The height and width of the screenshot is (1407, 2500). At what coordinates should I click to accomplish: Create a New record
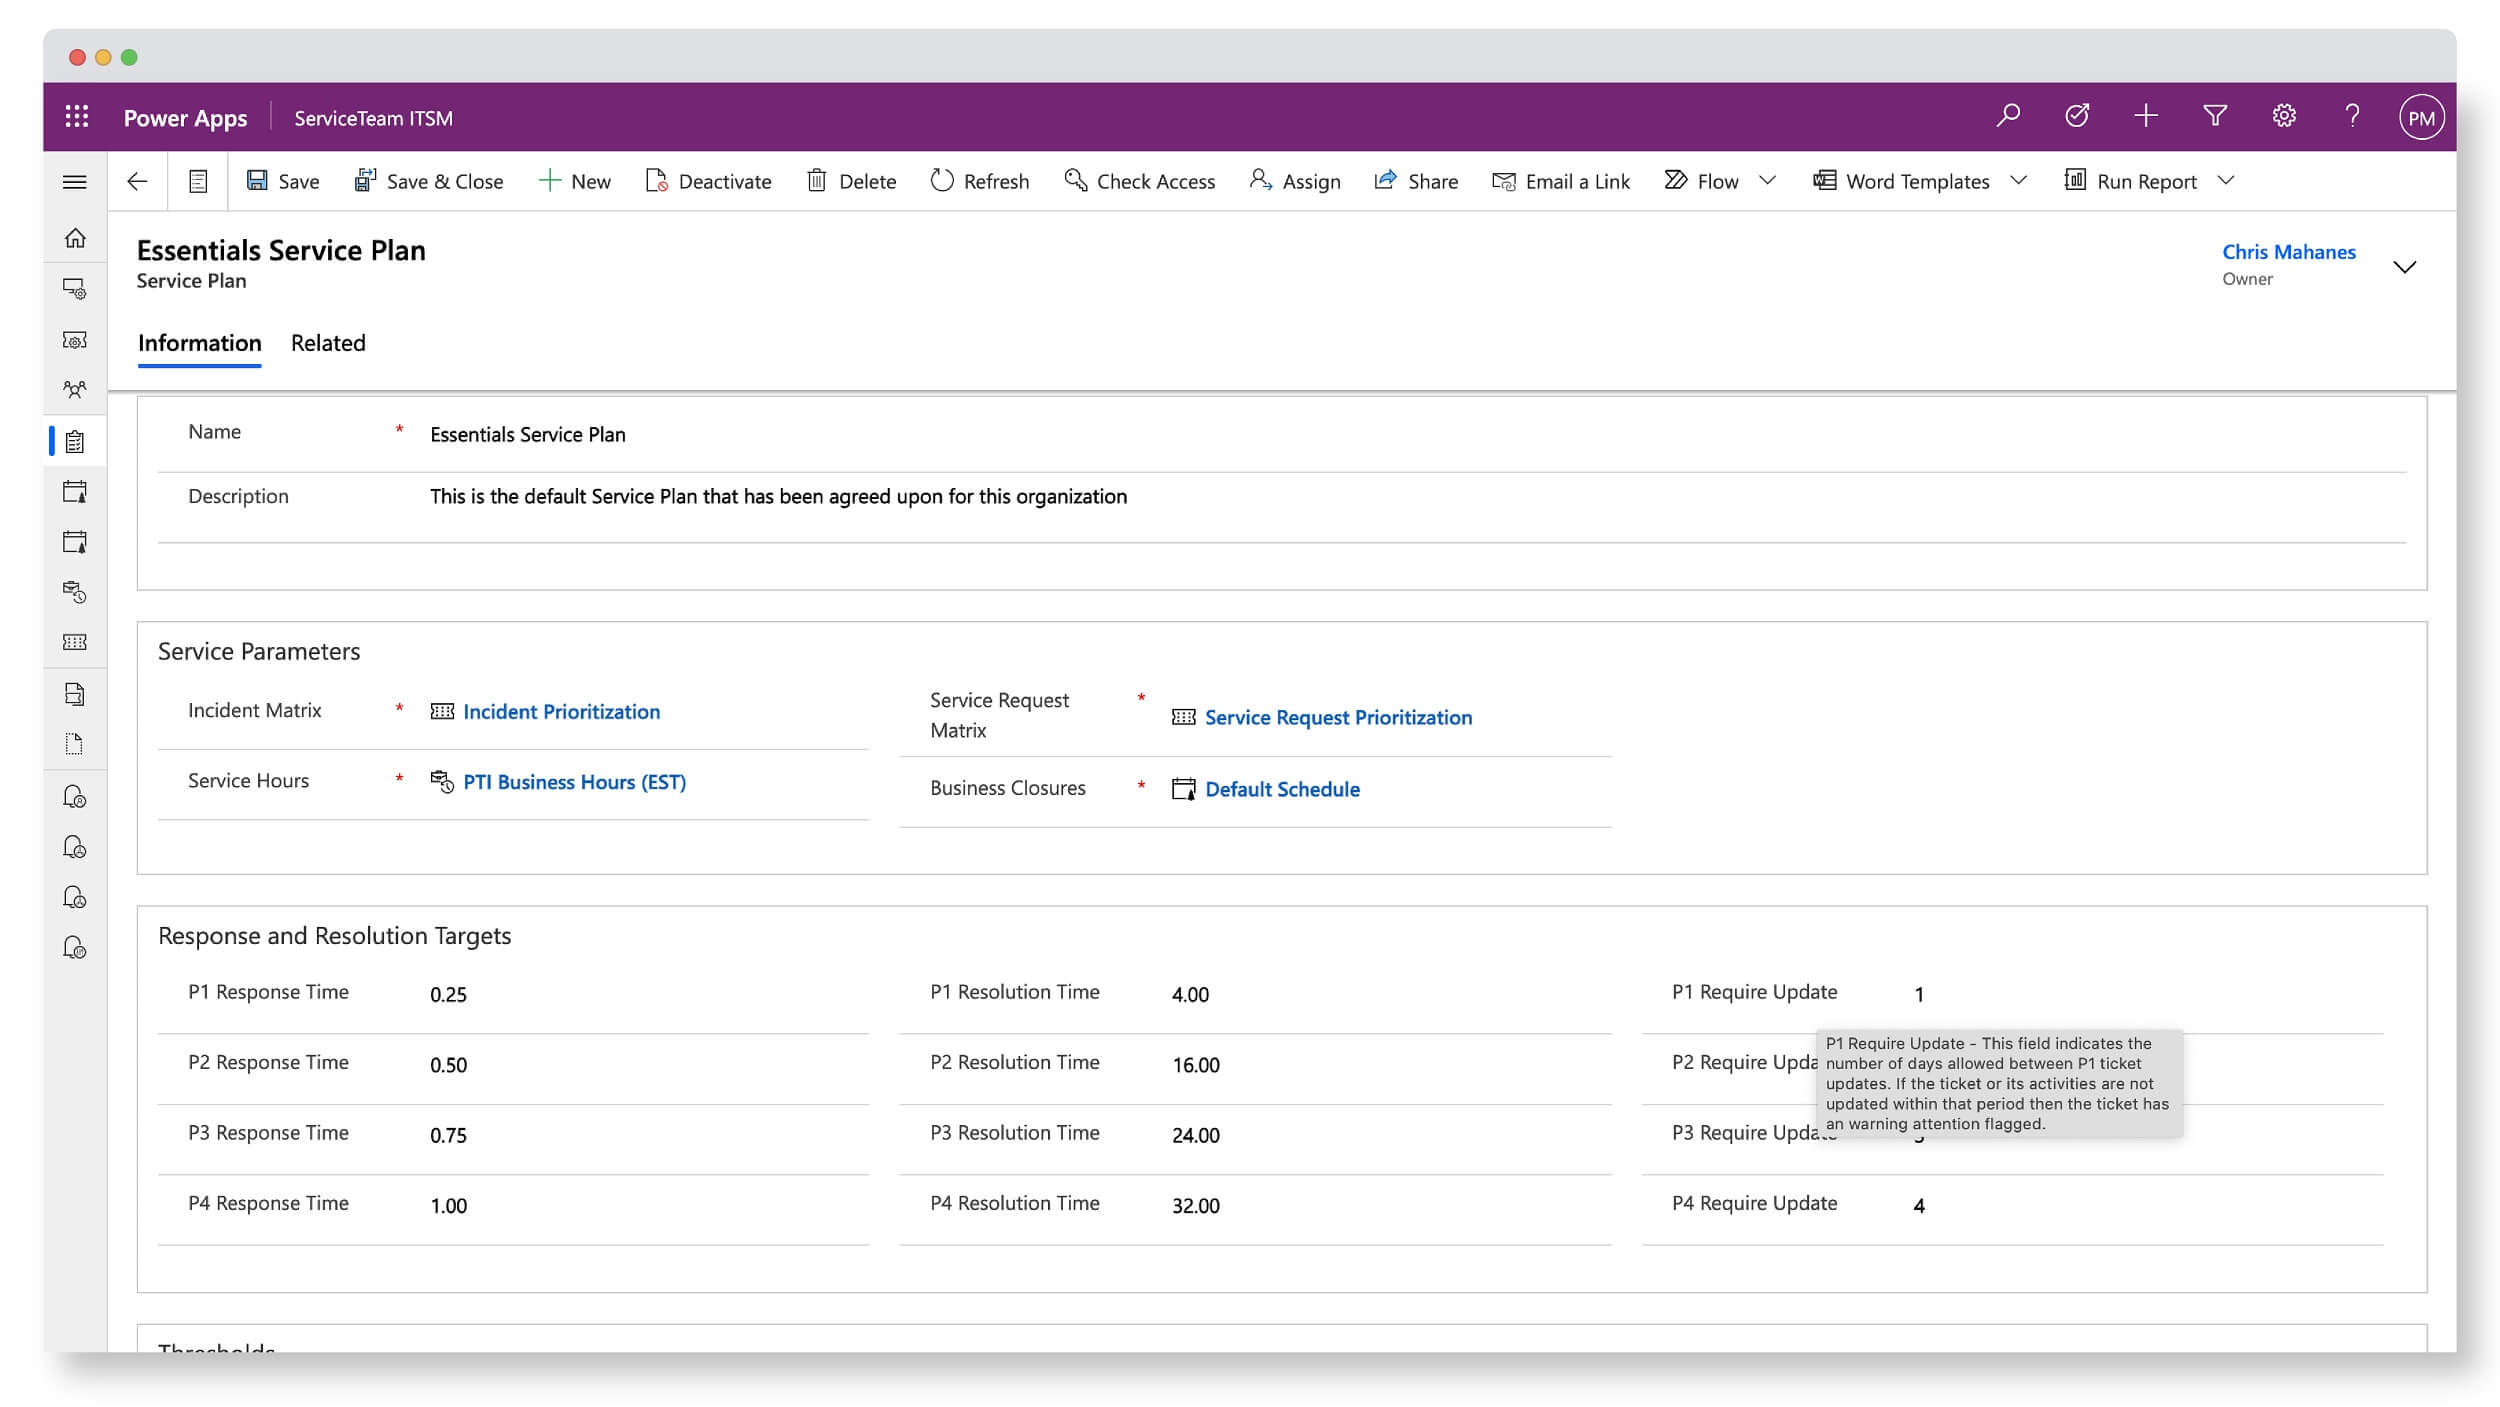tap(574, 181)
